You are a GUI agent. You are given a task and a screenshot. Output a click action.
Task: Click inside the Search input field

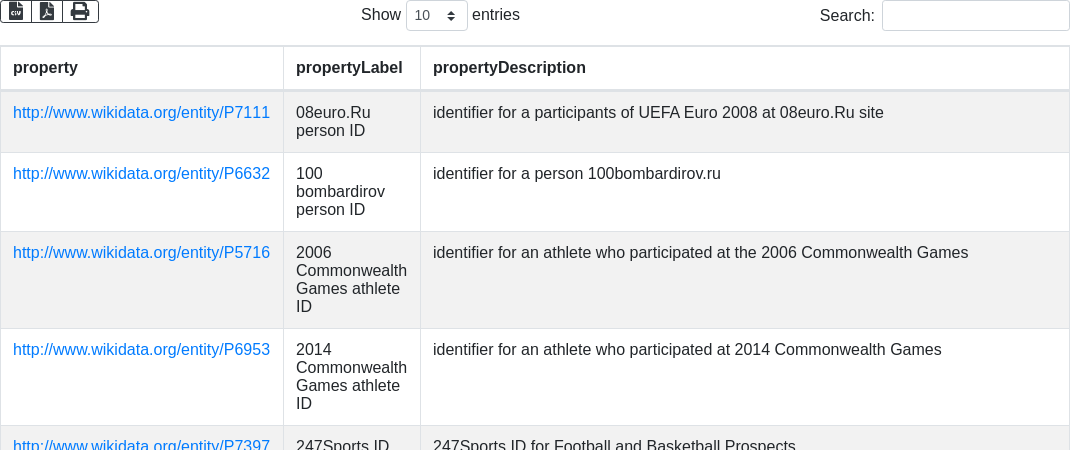tap(975, 16)
